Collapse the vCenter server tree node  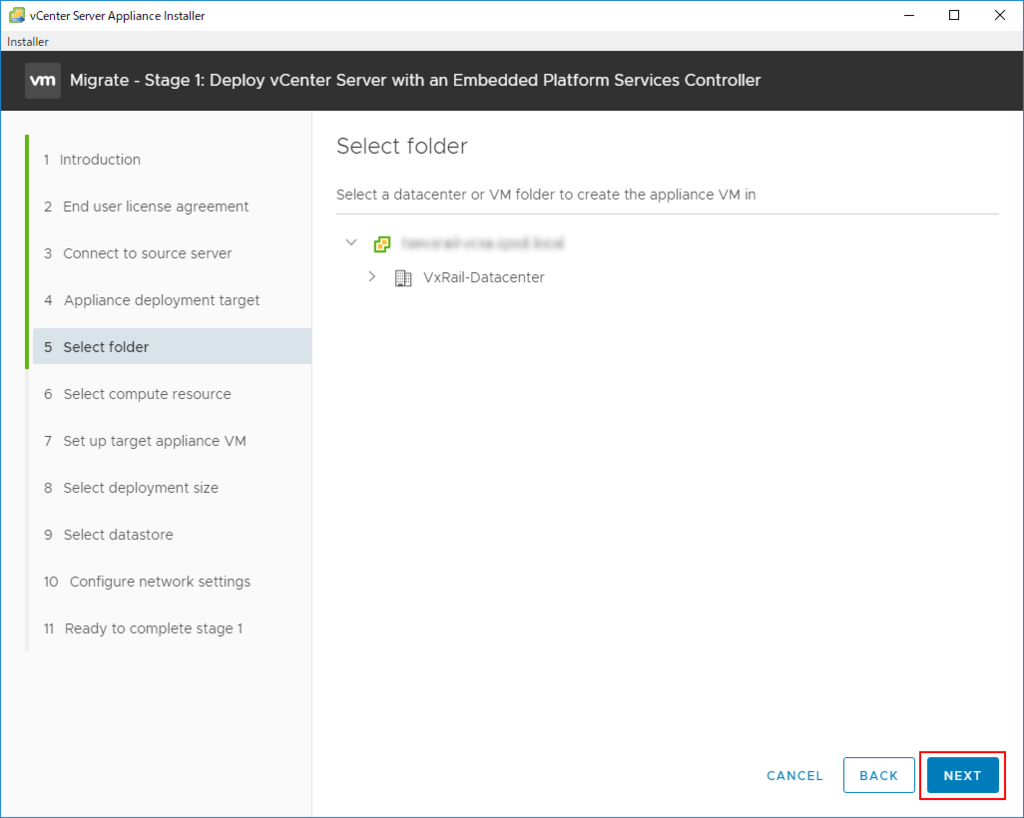pyautogui.click(x=351, y=243)
